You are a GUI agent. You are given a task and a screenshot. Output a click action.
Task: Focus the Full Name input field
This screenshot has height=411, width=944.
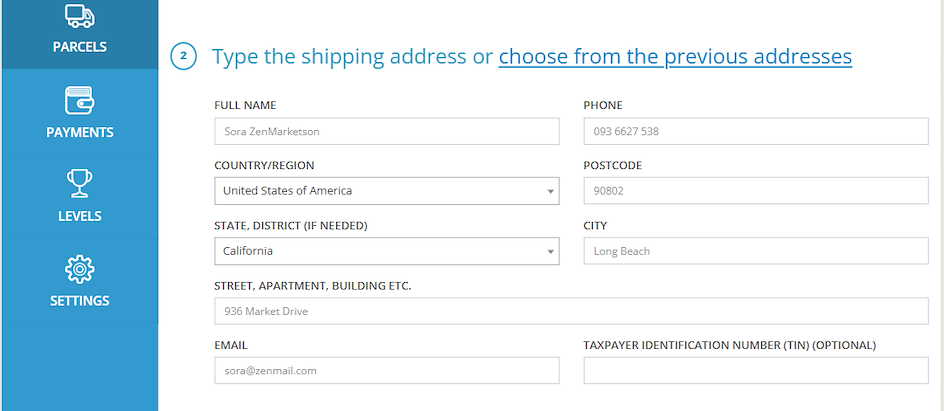[386, 131]
